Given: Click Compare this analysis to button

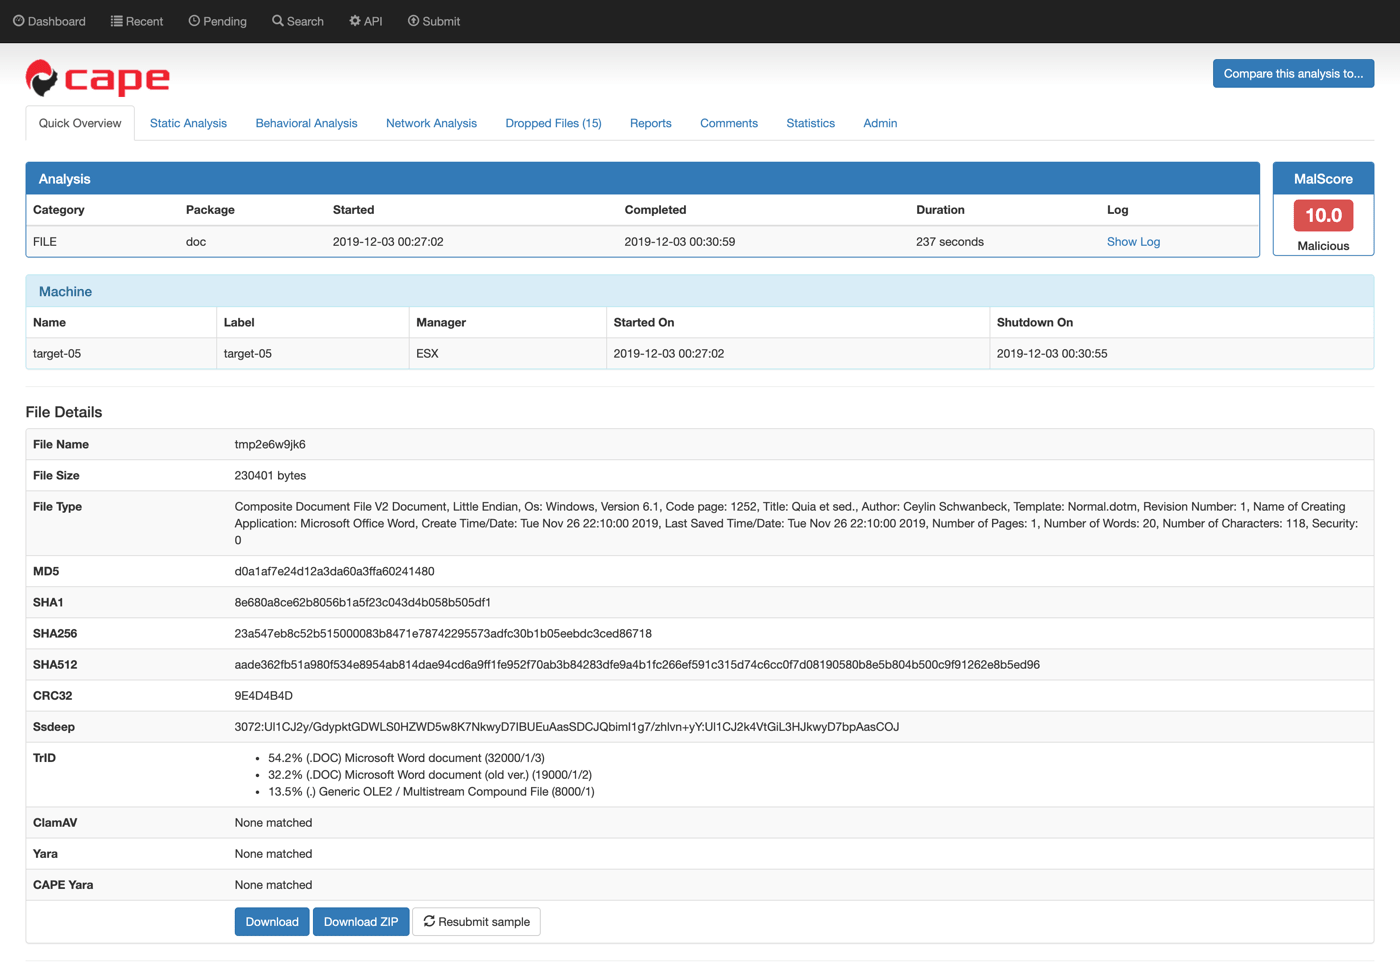Looking at the screenshot, I should [1293, 73].
